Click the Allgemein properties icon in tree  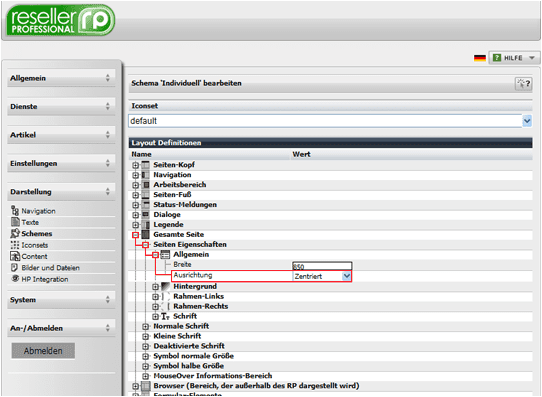click(166, 255)
